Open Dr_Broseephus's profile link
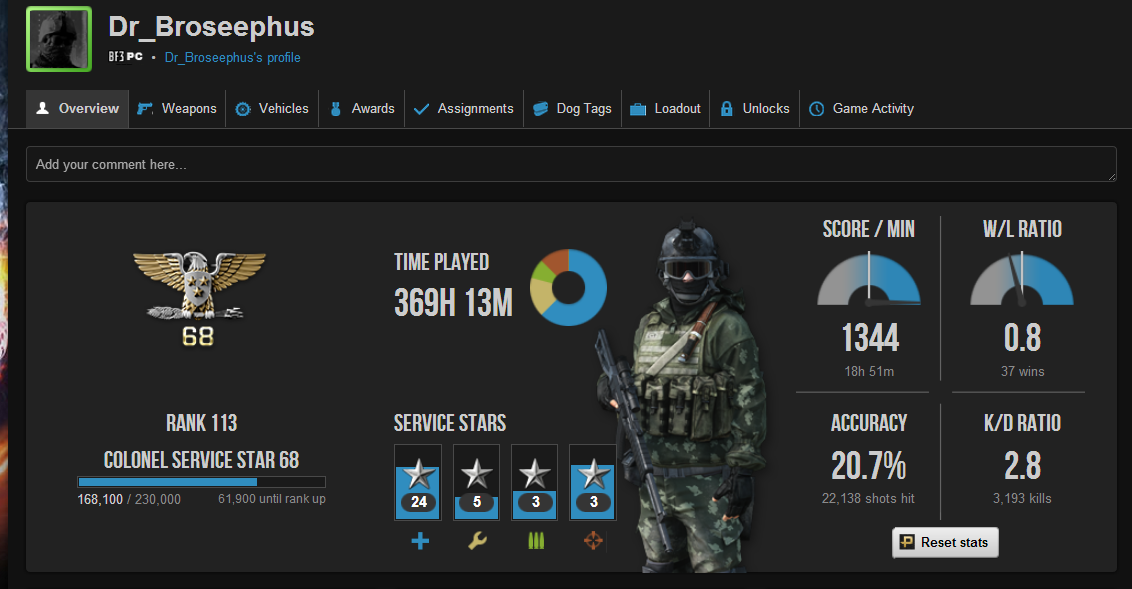Image resolution: width=1132 pixels, height=589 pixels. [232, 58]
